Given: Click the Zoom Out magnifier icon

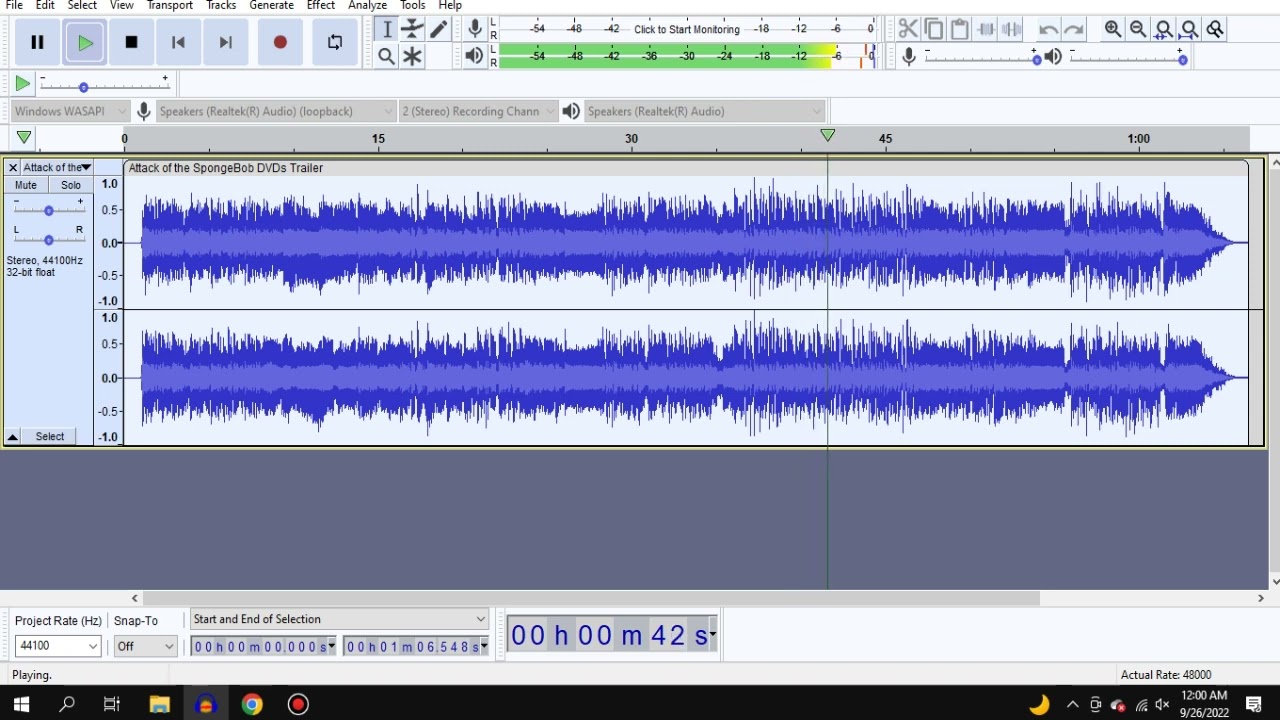Looking at the screenshot, I should coord(1138,29).
